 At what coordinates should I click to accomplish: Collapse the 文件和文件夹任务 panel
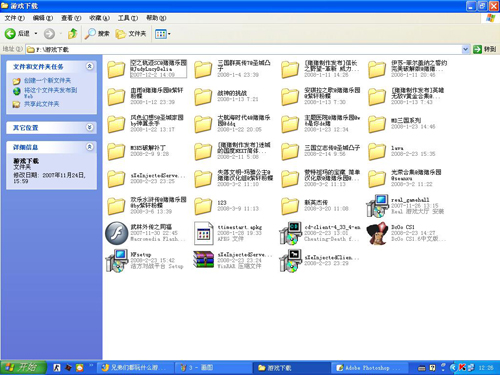tap(89, 66)
